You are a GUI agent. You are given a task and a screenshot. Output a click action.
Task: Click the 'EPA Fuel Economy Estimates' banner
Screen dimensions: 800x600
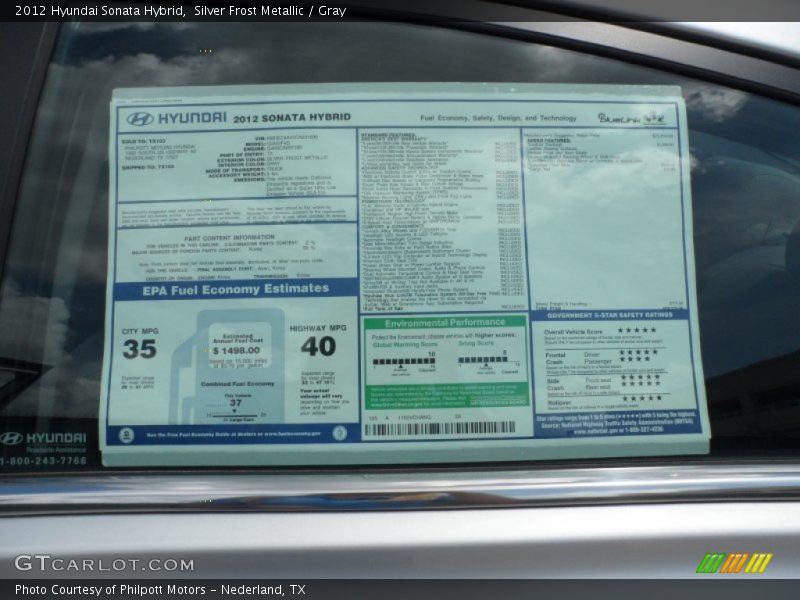(x=236, y=289)
